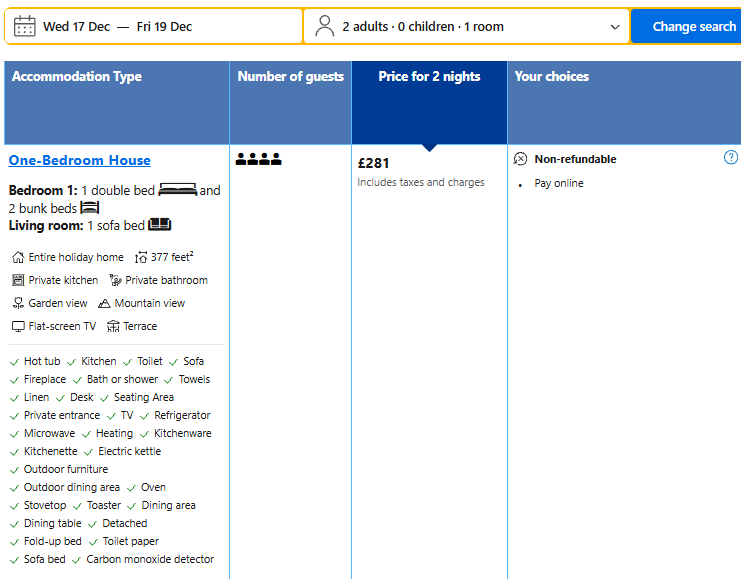741x579 pixels.
Task: Click the calendar icon in date field
Action: coord(25,26)
